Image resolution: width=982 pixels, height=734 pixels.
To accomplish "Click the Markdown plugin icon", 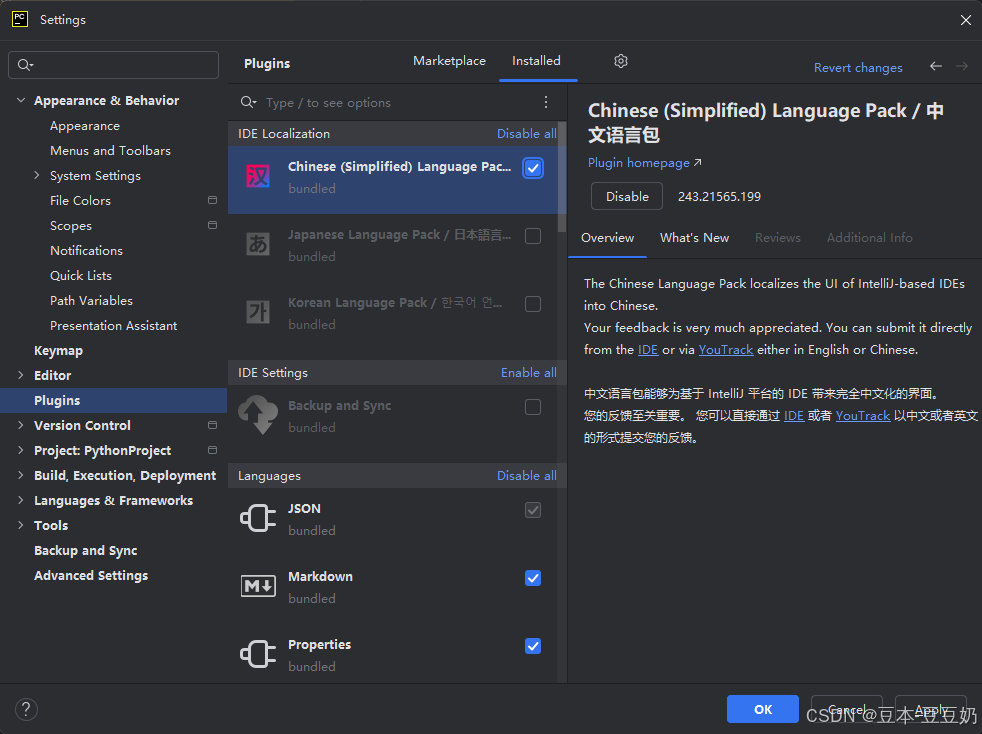I will [258, 586].
